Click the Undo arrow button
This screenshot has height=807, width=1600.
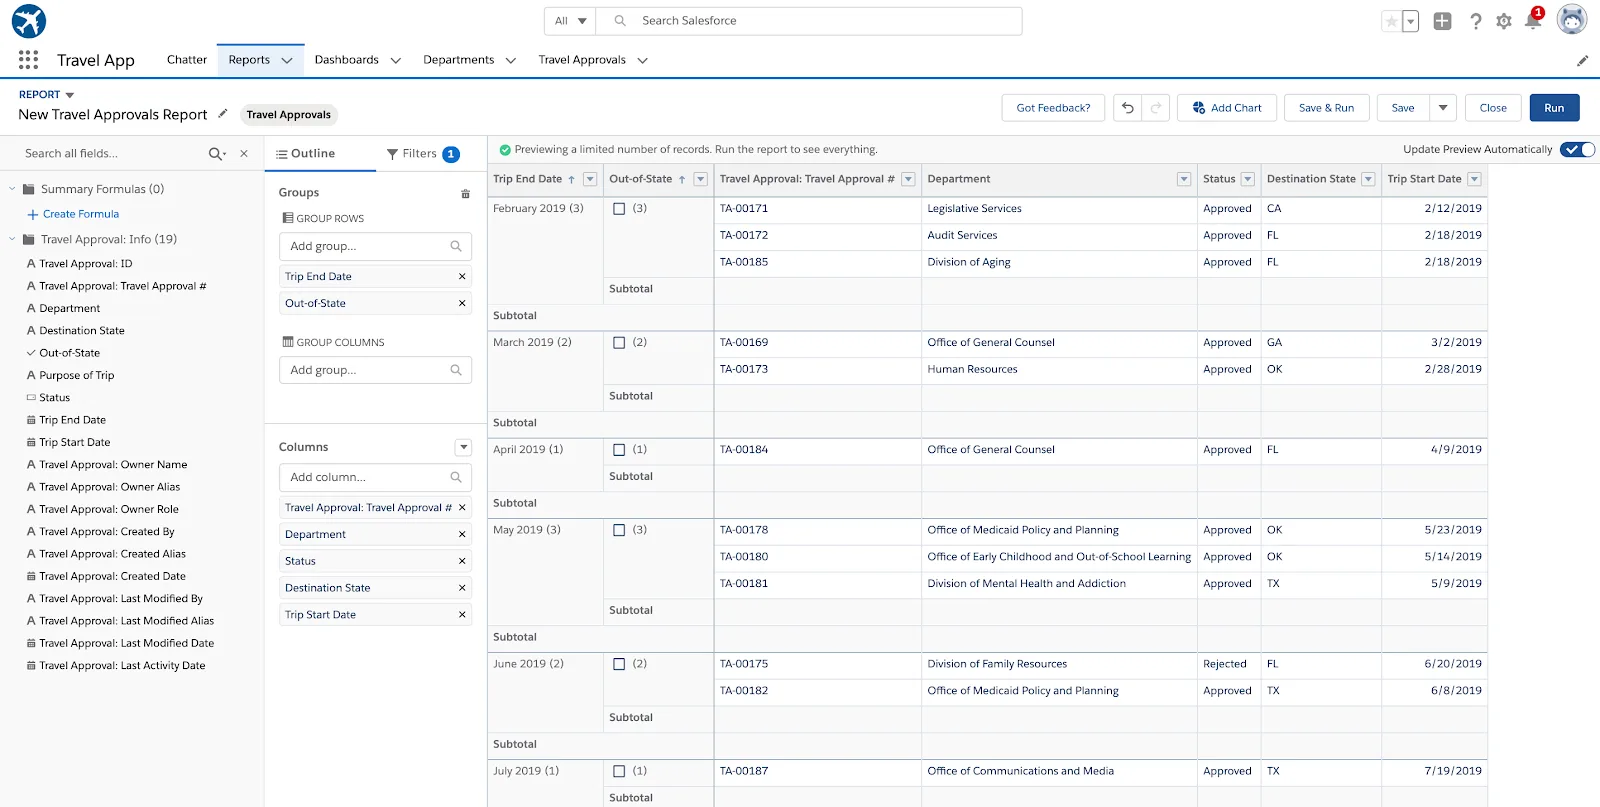click(x=1128, y=108)
